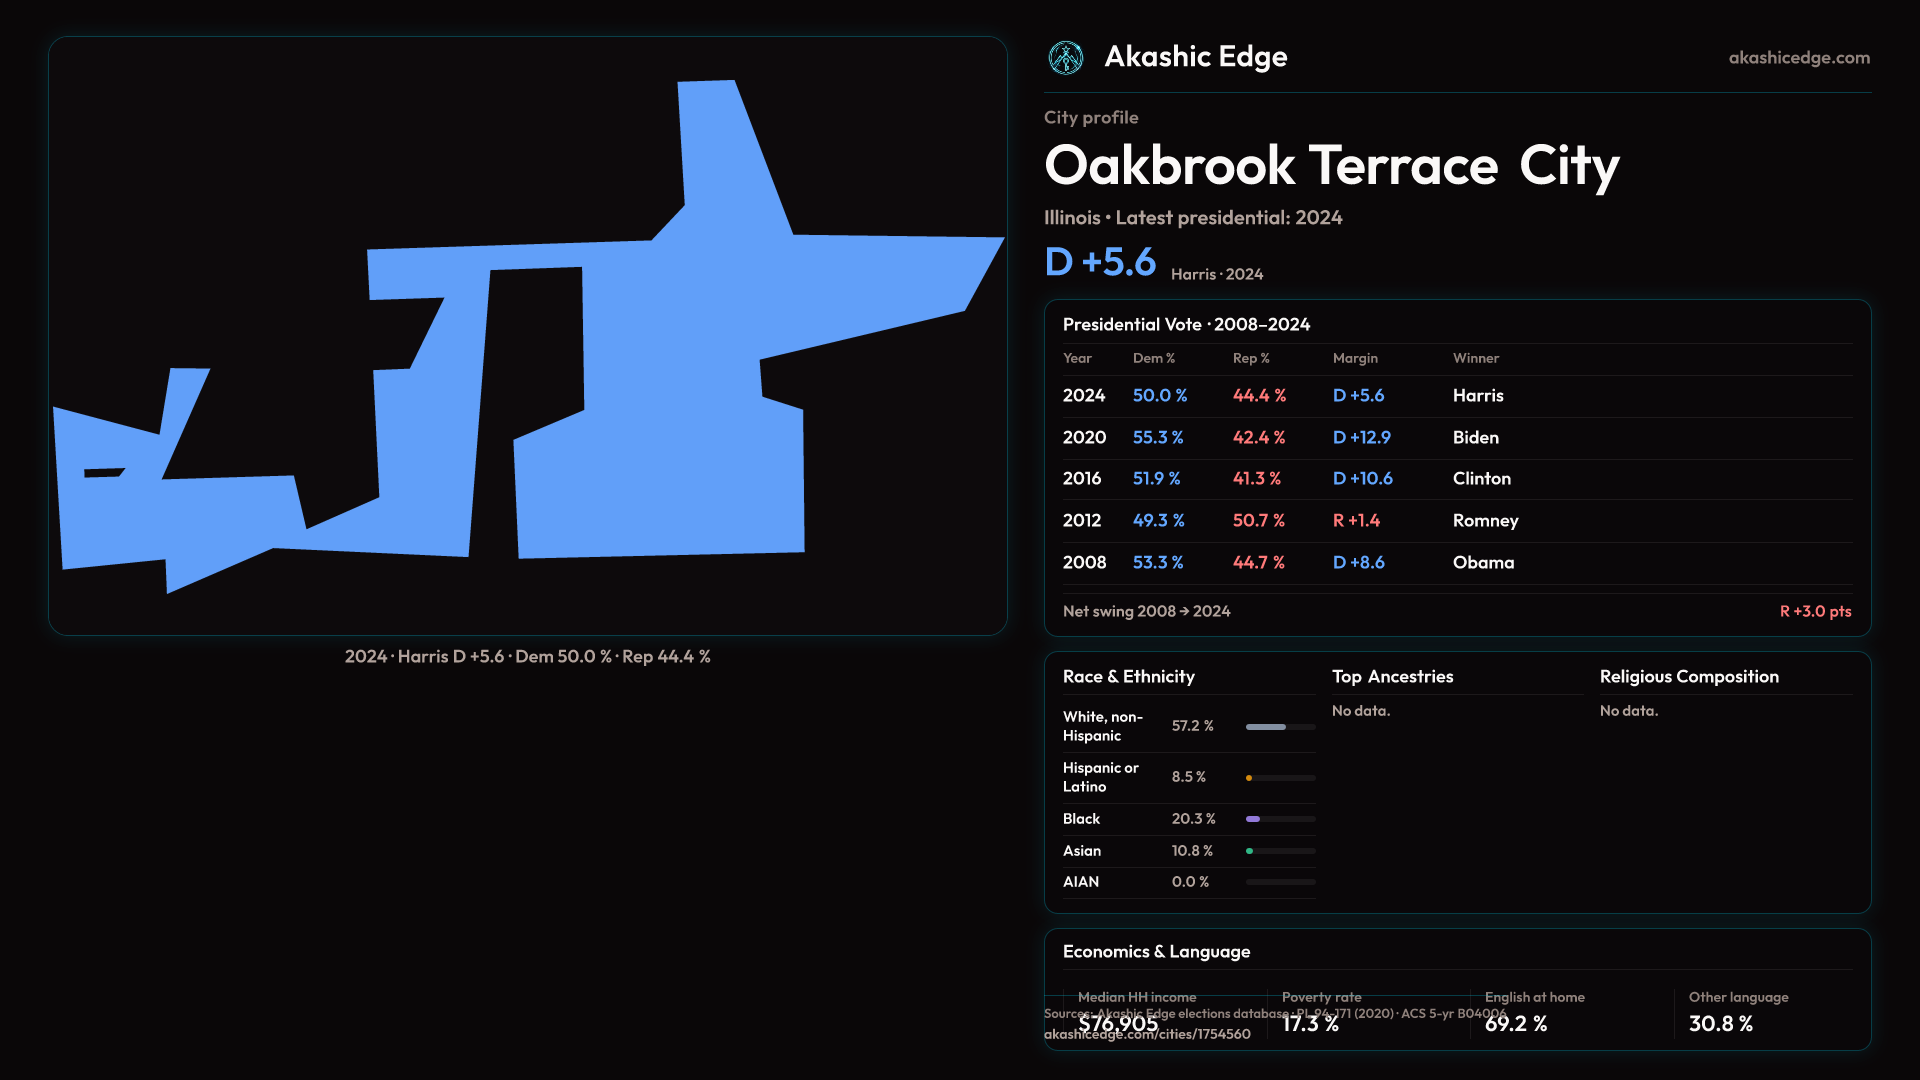The width and height of the screenshot is (1920, 1080).
Task: Click the Akashic Edge logo icon
Action: tap(1065, 58)
